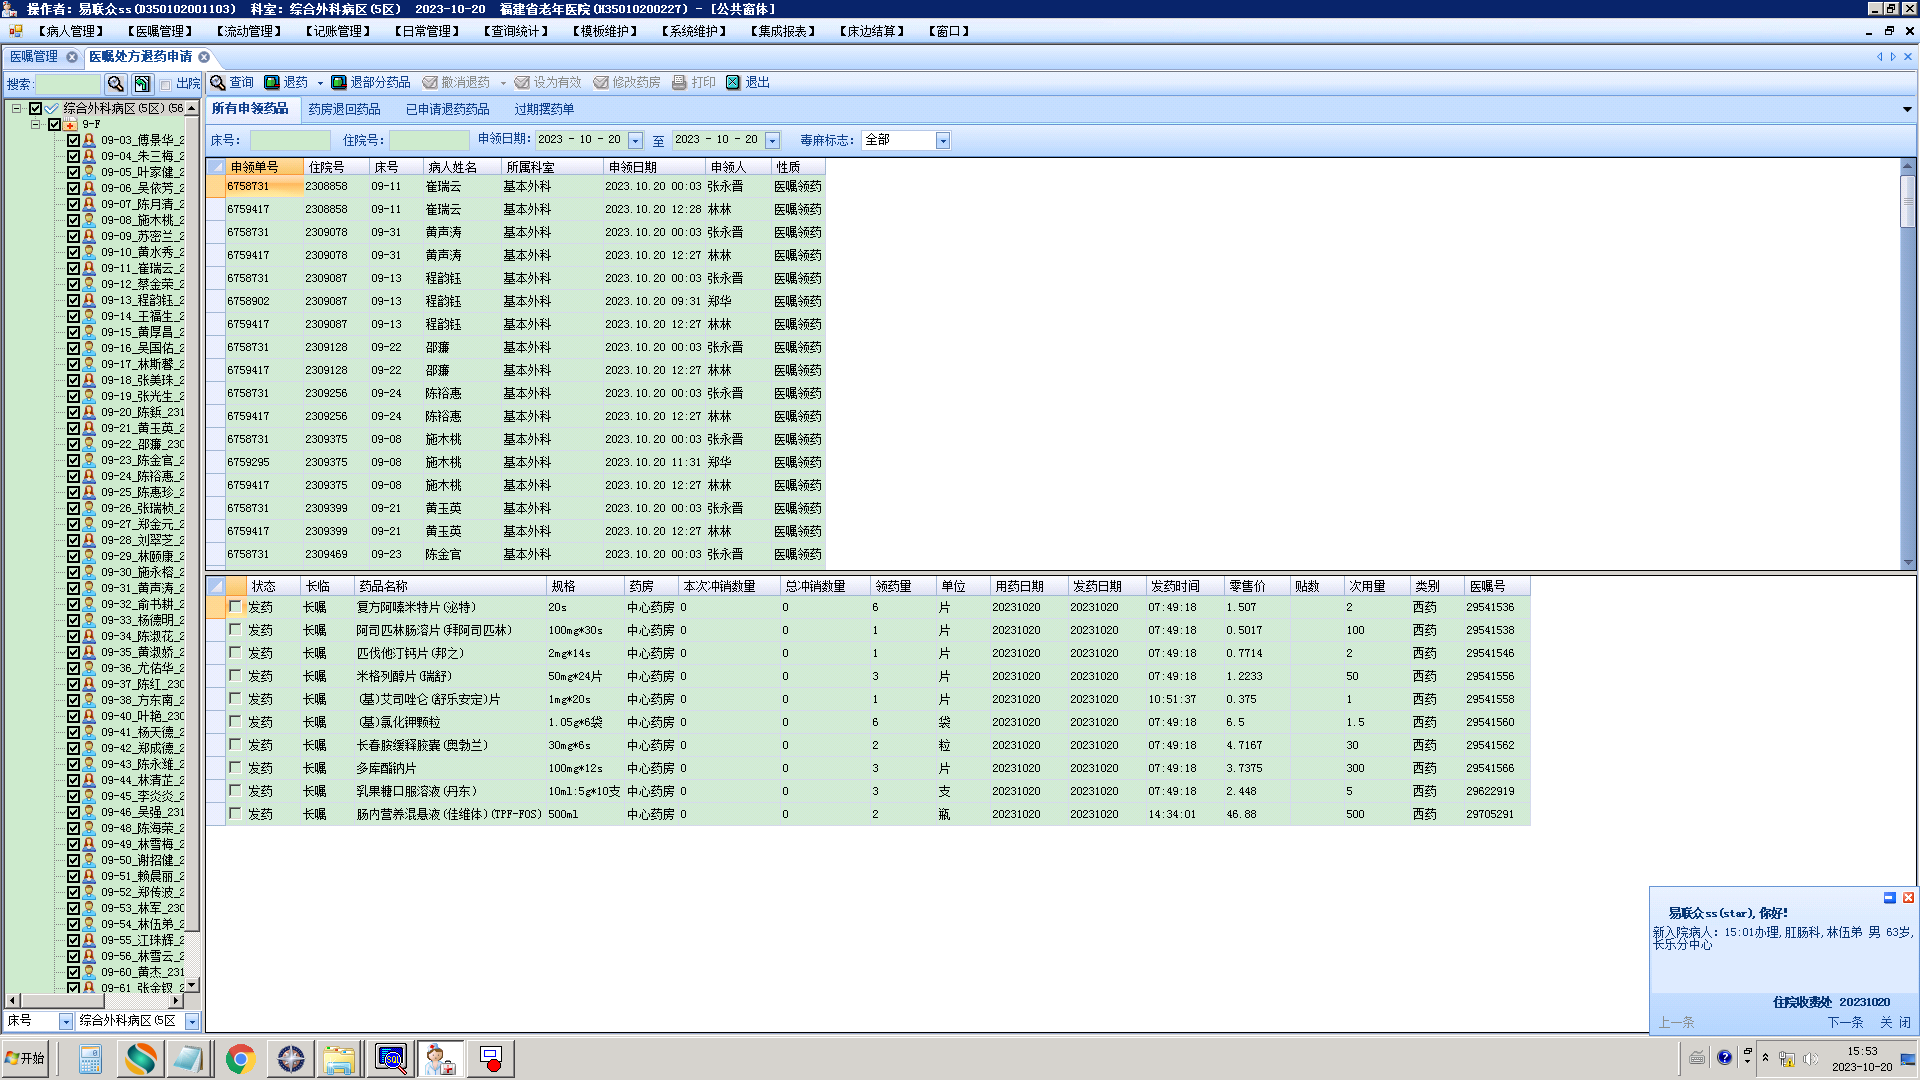
Task: Click the calculator icon in the taskbar
Action: (90, 1059)
